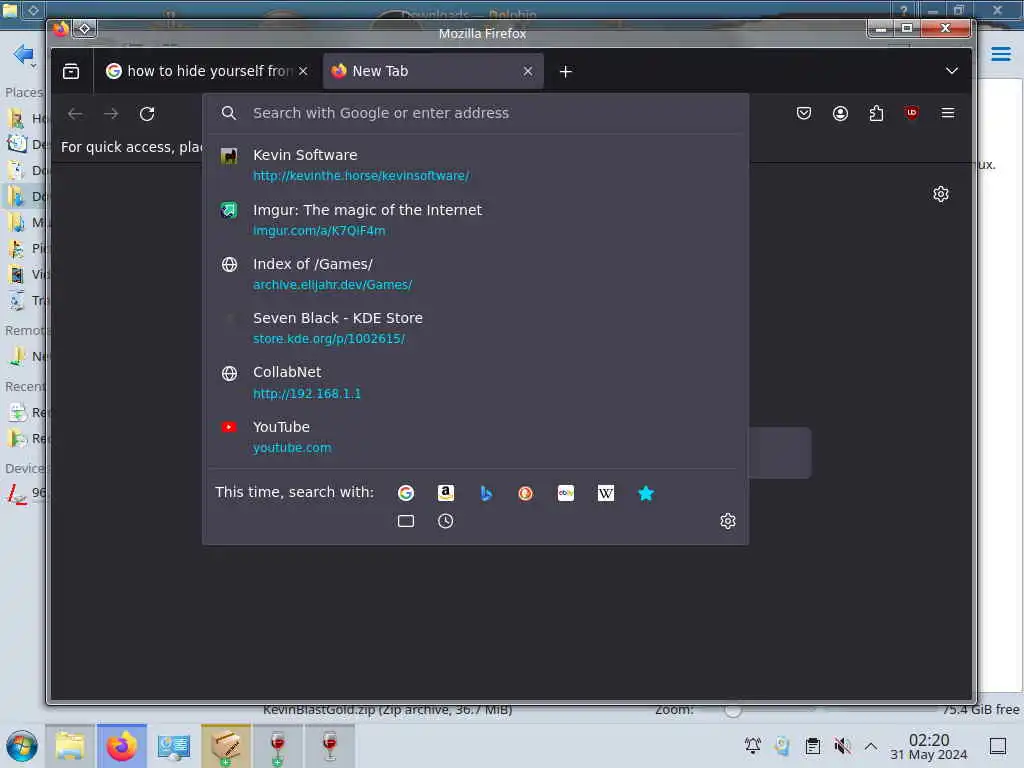Viewport: 1024px width, 768px height.
Task: Open Dolphin's hamburger menu
Action: point(1001,54)
